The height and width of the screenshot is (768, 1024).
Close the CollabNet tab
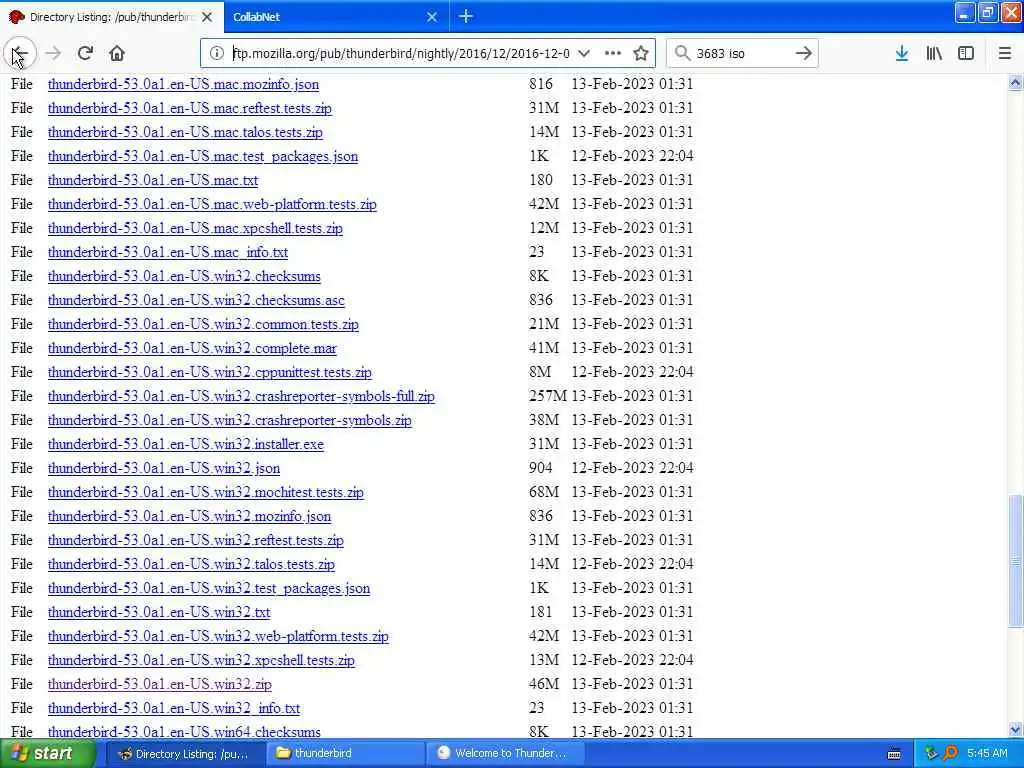point(432,17)
